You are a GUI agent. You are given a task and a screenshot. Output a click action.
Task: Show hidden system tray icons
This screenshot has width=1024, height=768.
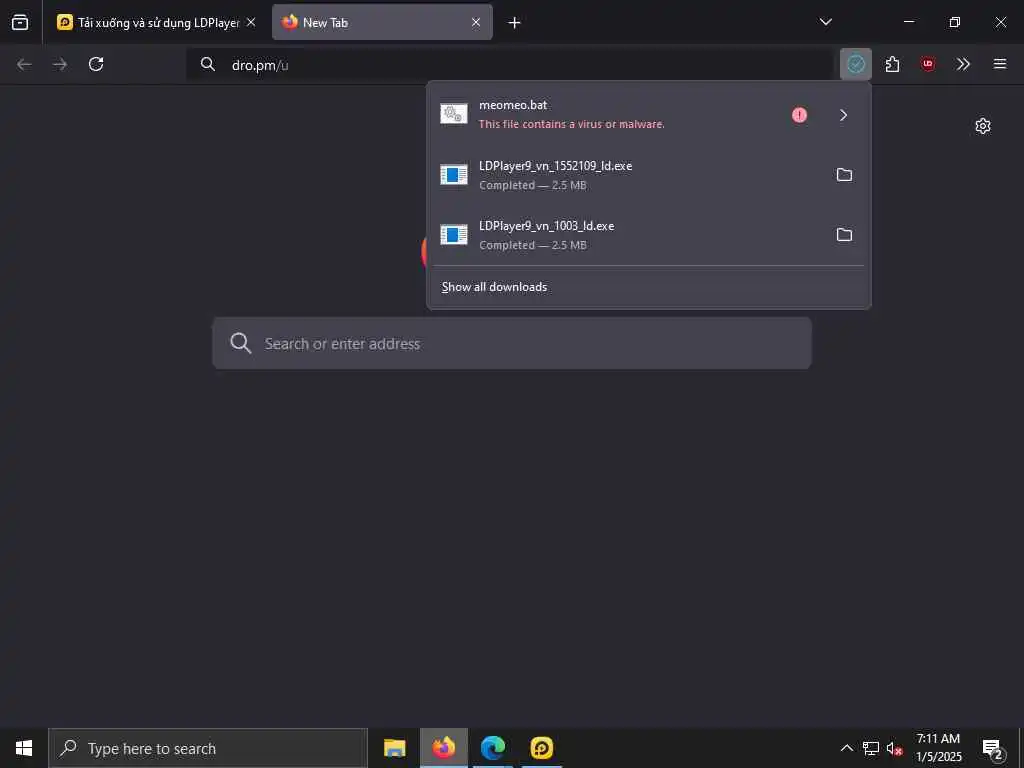[846, 748]
